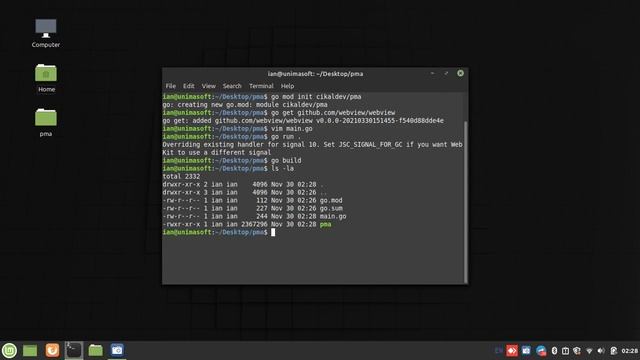
Task: Click the 'go build' command line
Action: (286, 160)
